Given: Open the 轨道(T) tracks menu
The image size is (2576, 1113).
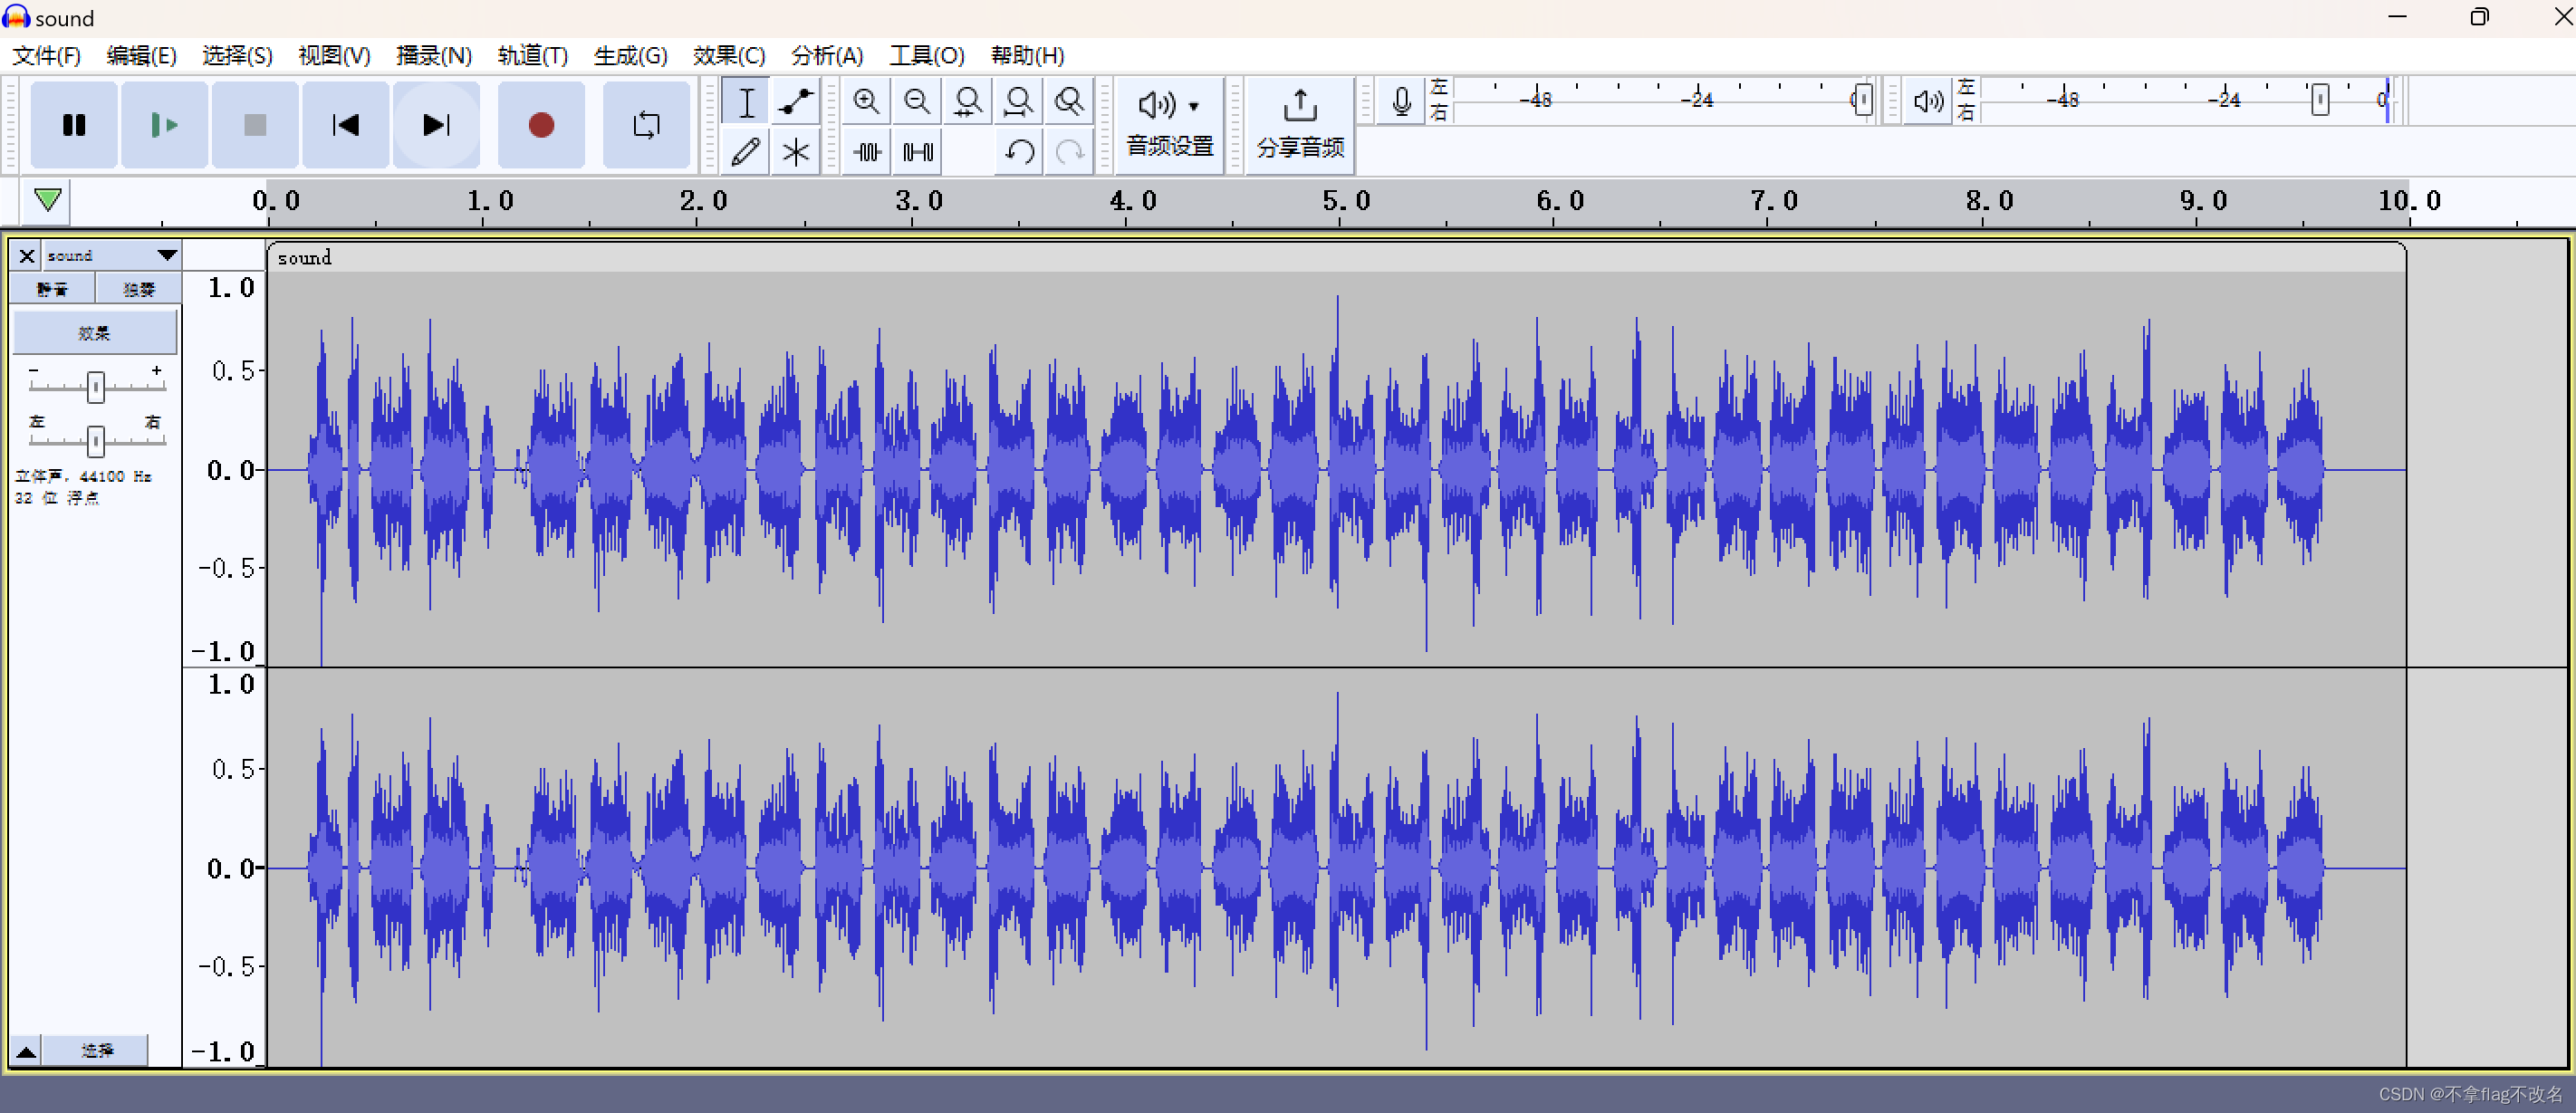Looking at the screenshot, I should click(532, 56).
